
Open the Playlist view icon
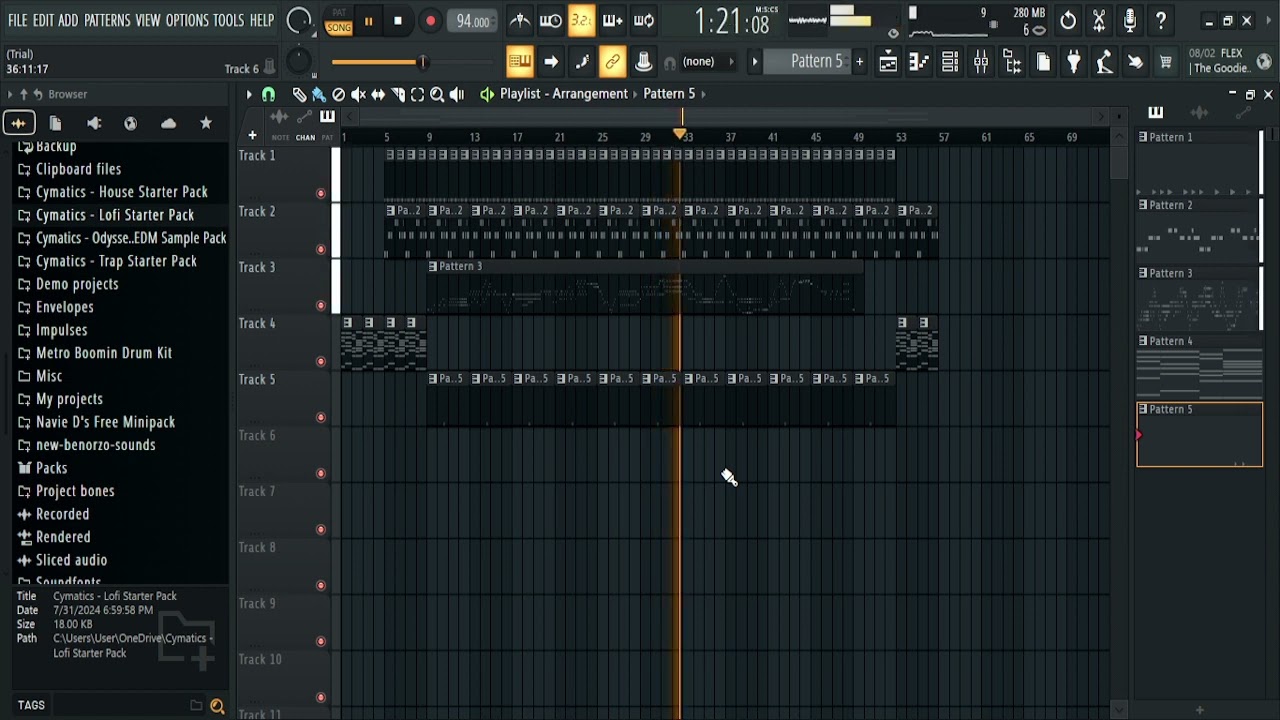click(x=887, y=62)
